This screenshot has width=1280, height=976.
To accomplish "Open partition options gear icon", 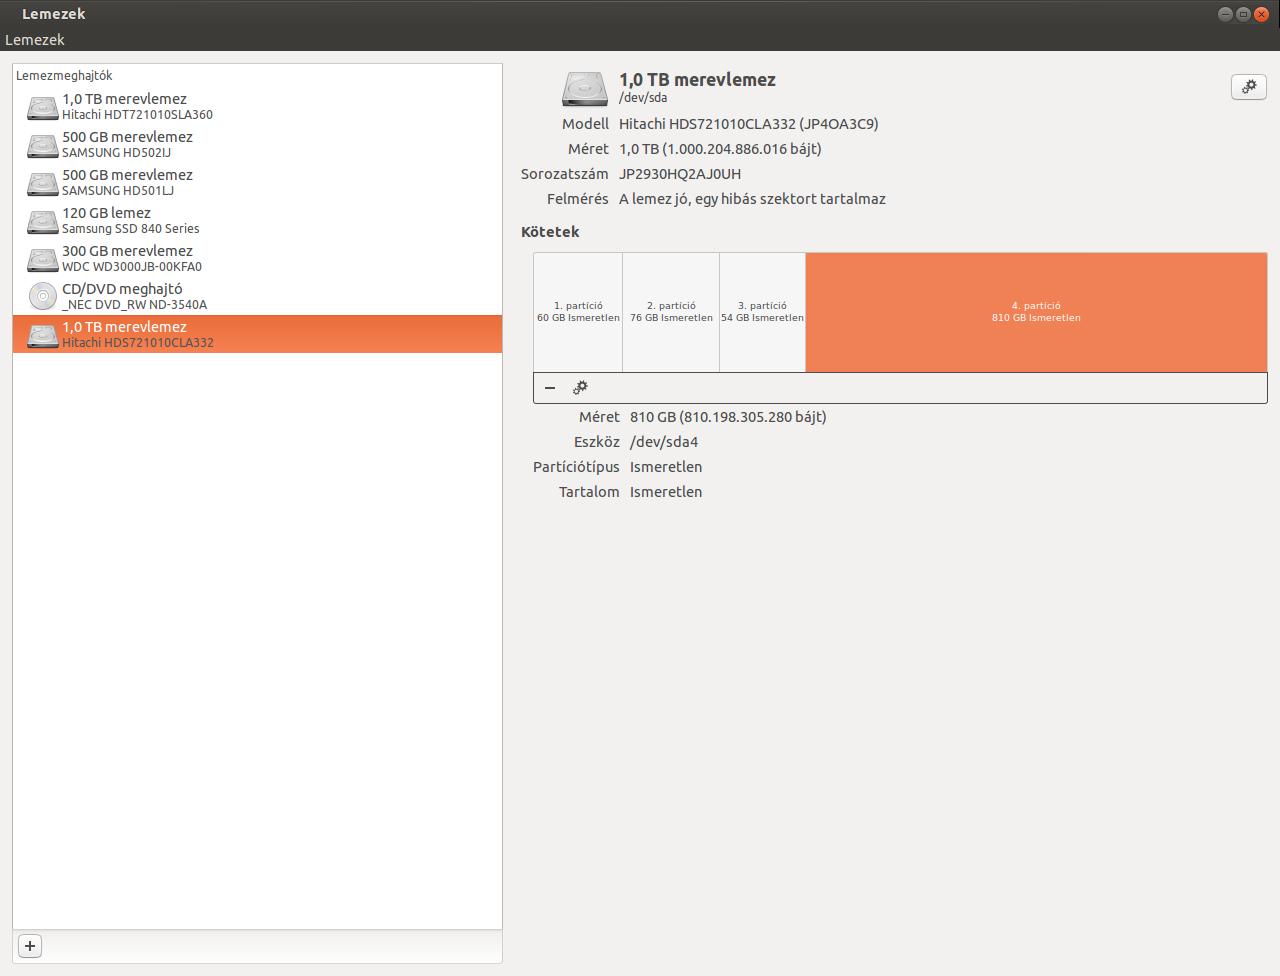I will click(x=580, y=387).
